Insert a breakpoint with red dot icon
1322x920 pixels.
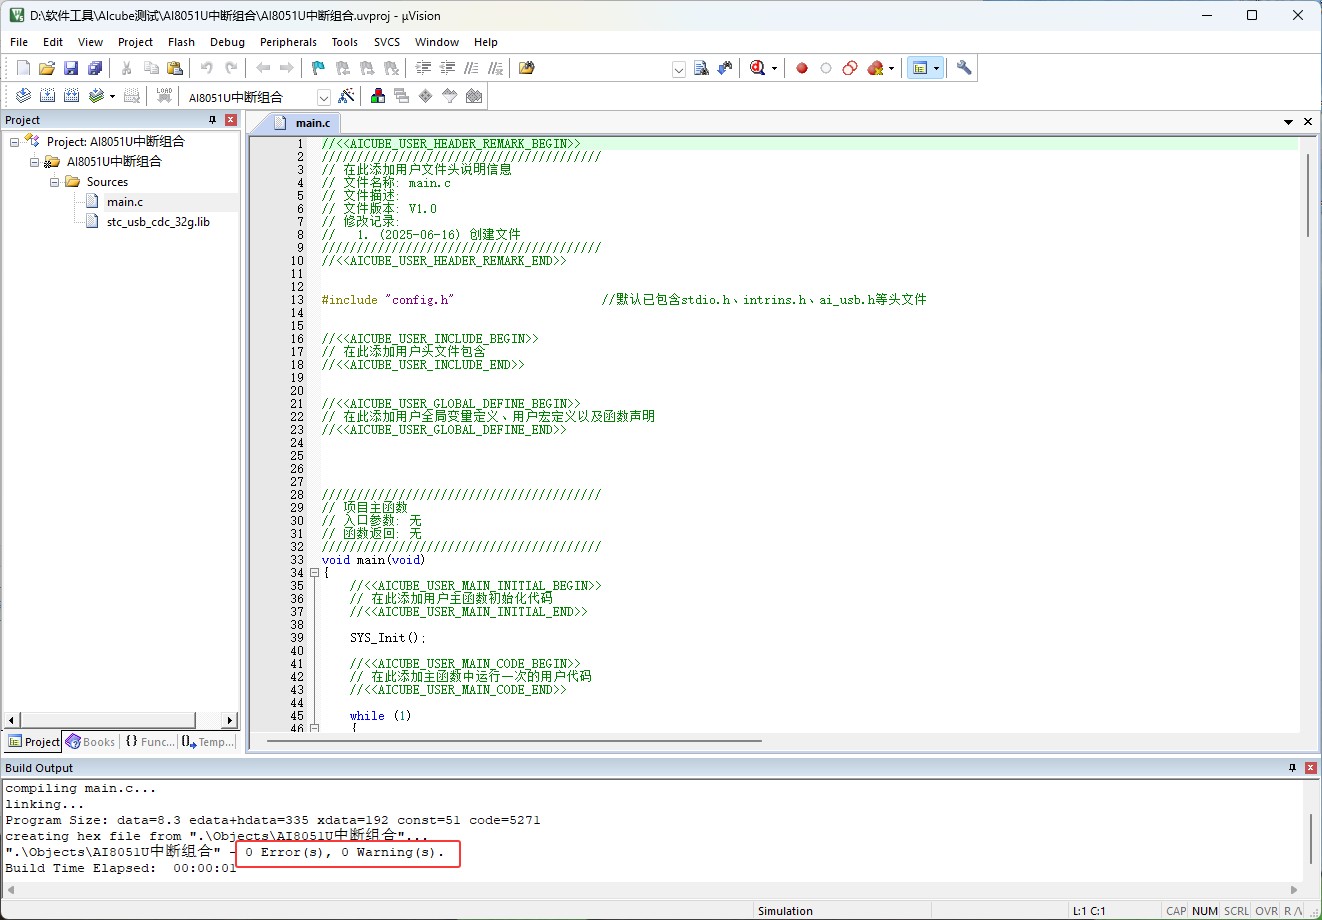[x=802, y=68]
